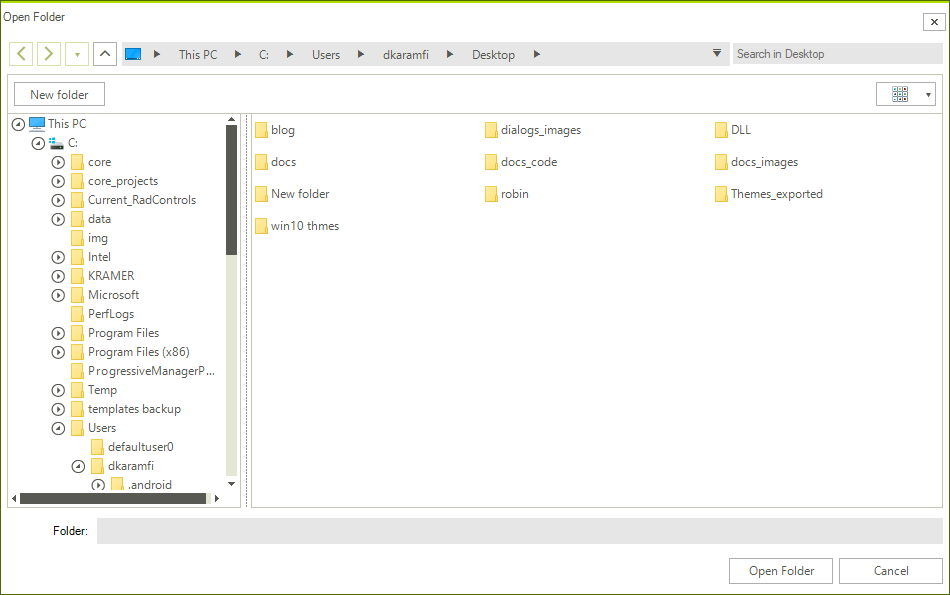950x595 pixels.
Task: Collapse the Users tree node
Action: tap(57, 427)
